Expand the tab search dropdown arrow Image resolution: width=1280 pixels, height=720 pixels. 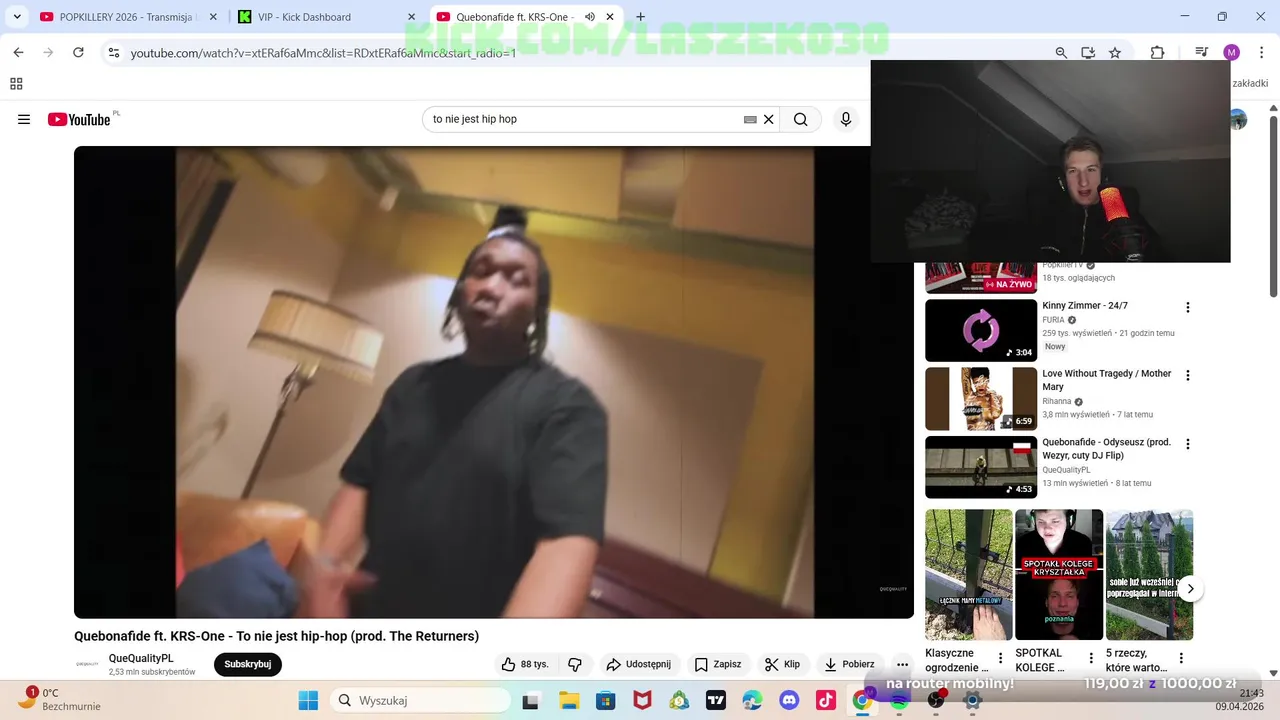[17, 17]
